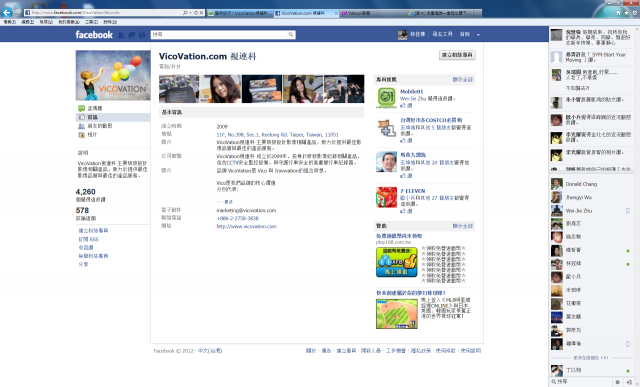Click the user avatar in blue bar

(402, 35)
